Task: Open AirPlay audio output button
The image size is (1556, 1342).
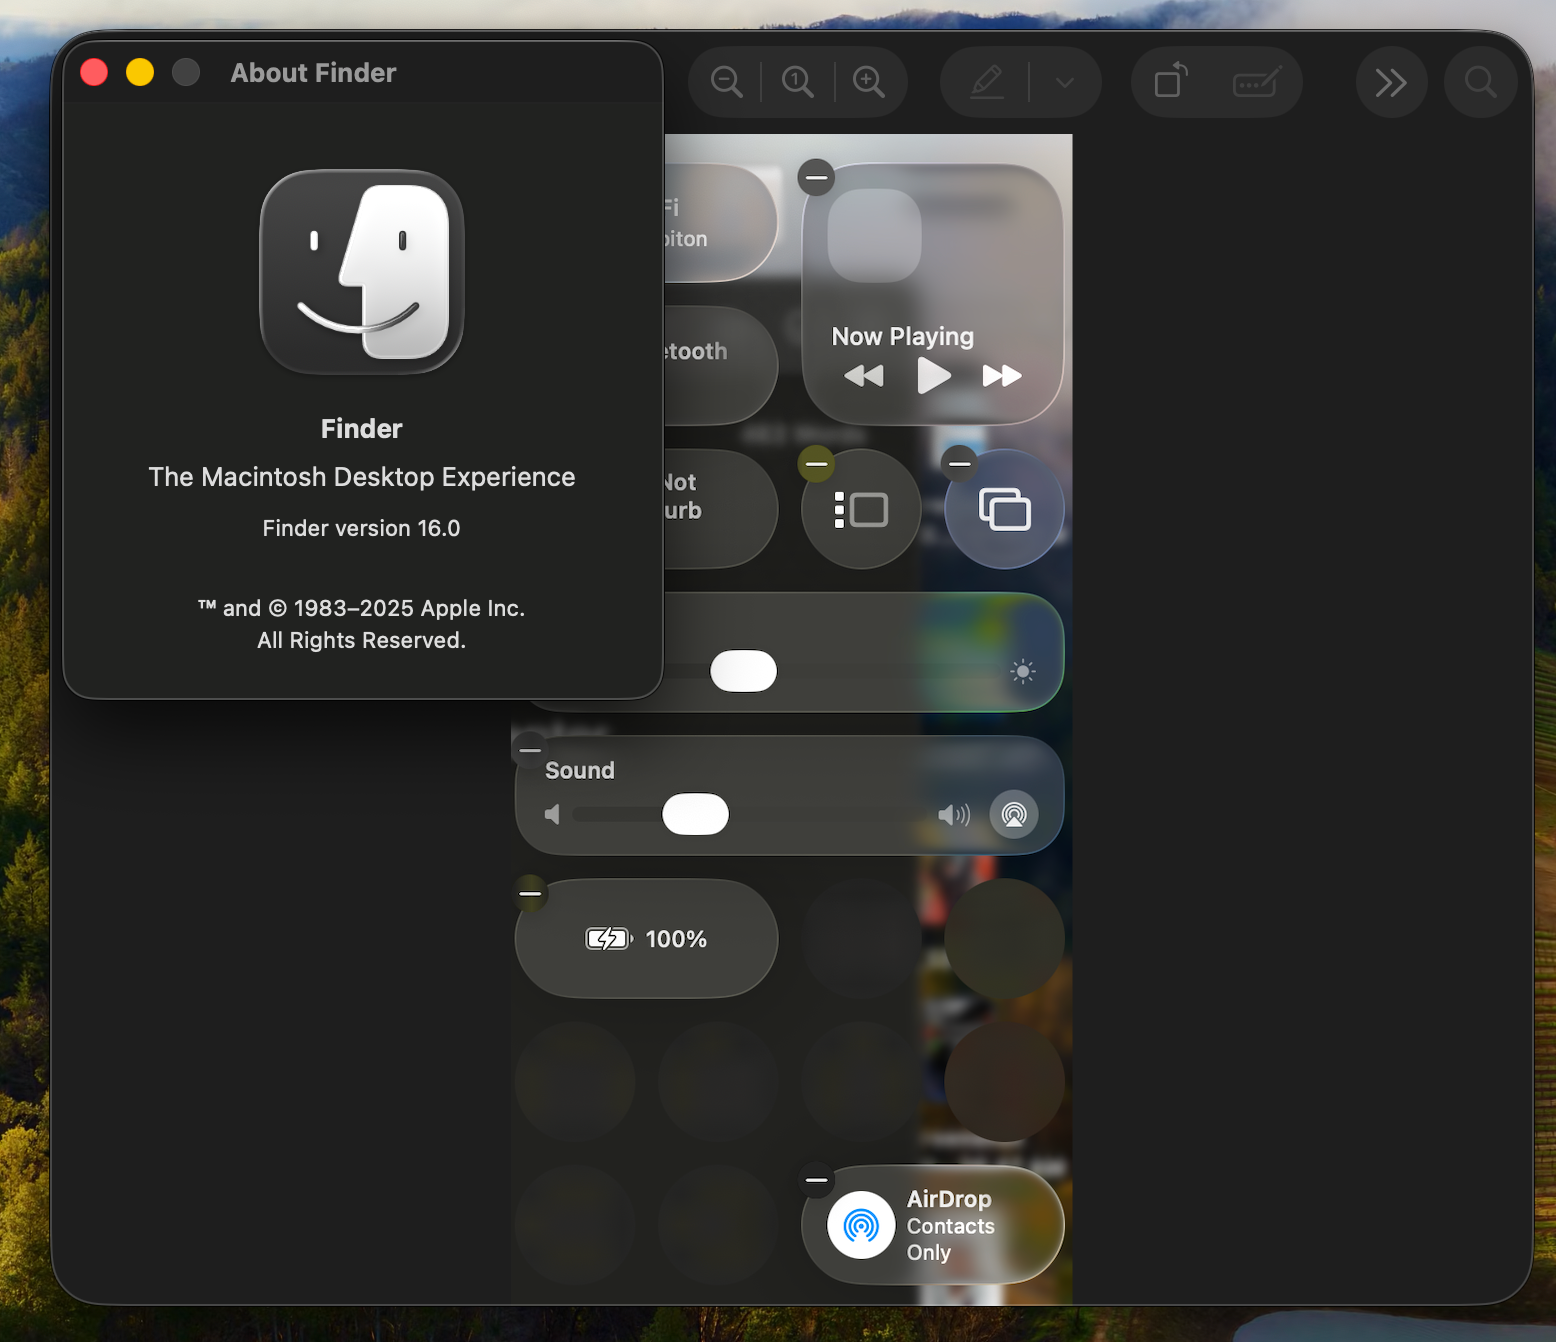Action: 1014,814
